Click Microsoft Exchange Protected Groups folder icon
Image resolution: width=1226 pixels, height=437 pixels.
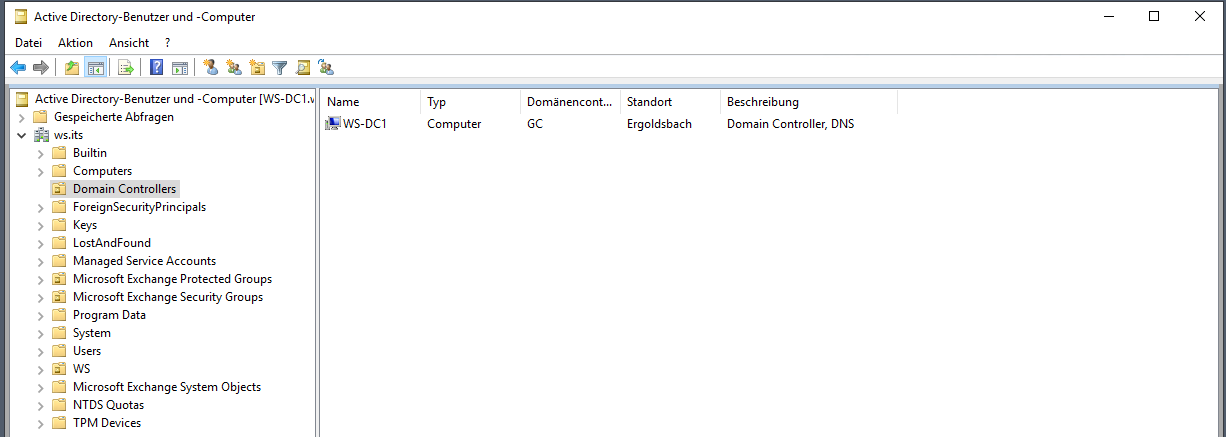(60, 279)
